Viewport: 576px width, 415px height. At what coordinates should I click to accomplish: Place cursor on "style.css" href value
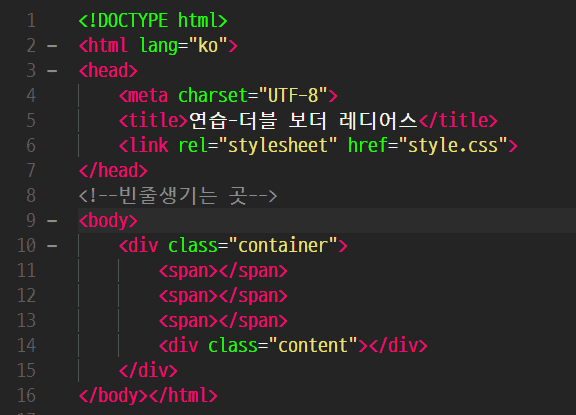coord(453,145)
